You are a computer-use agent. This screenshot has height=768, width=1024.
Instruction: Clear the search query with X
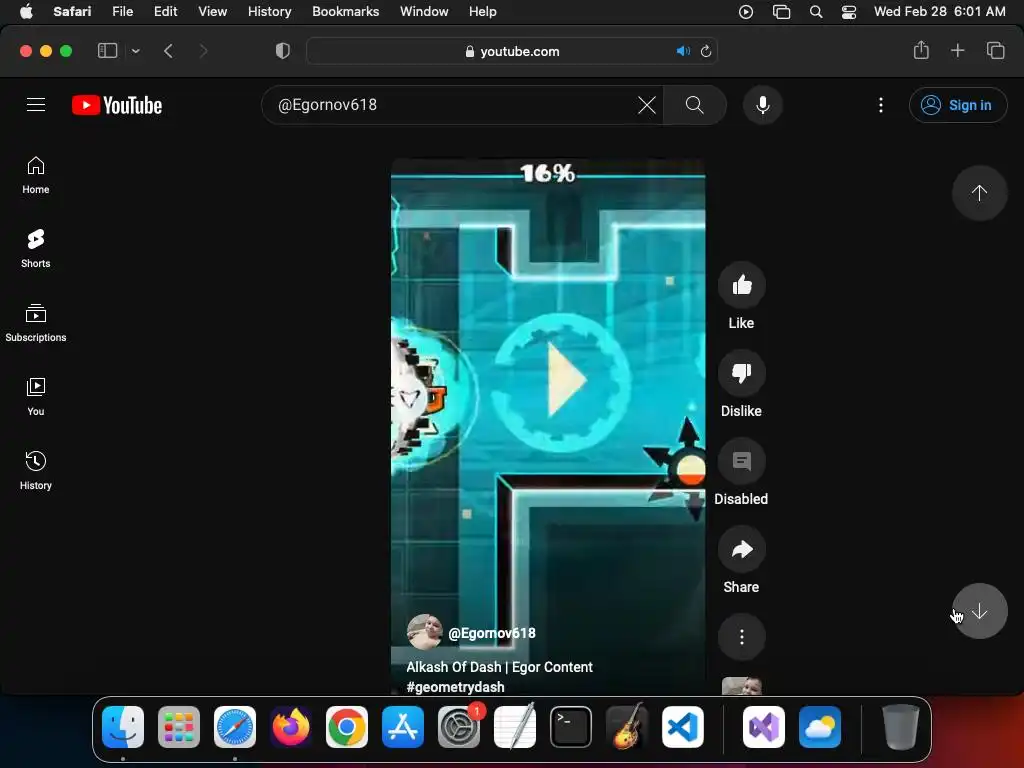647,104
